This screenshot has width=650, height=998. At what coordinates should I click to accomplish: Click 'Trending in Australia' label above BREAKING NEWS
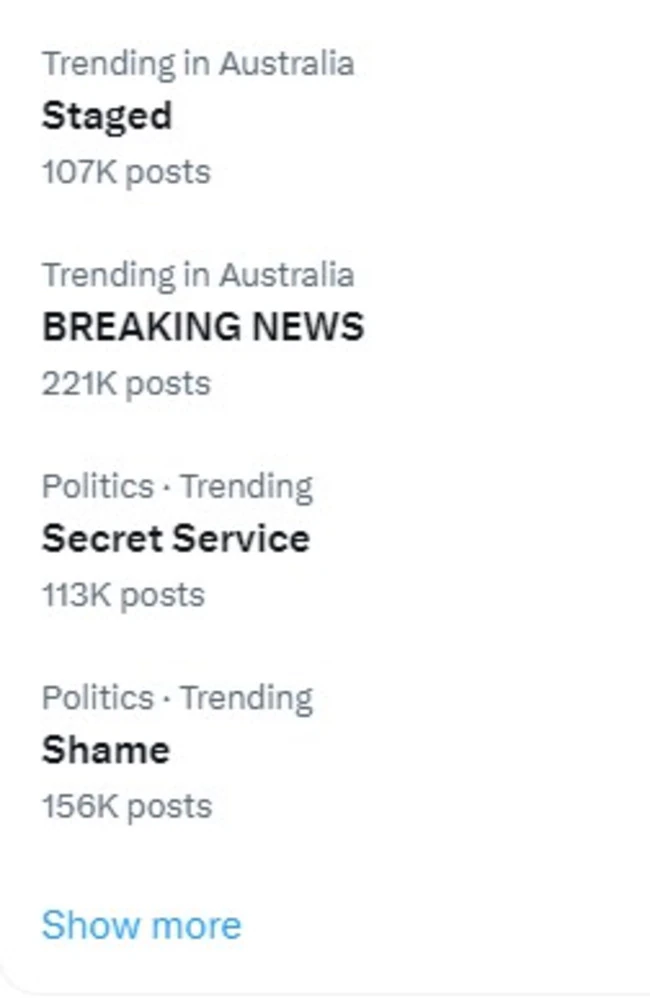[x=197, y=275]
